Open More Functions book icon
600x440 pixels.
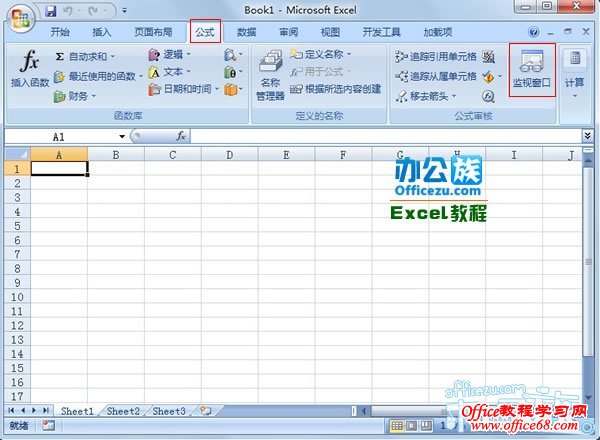tap(233, 90)
